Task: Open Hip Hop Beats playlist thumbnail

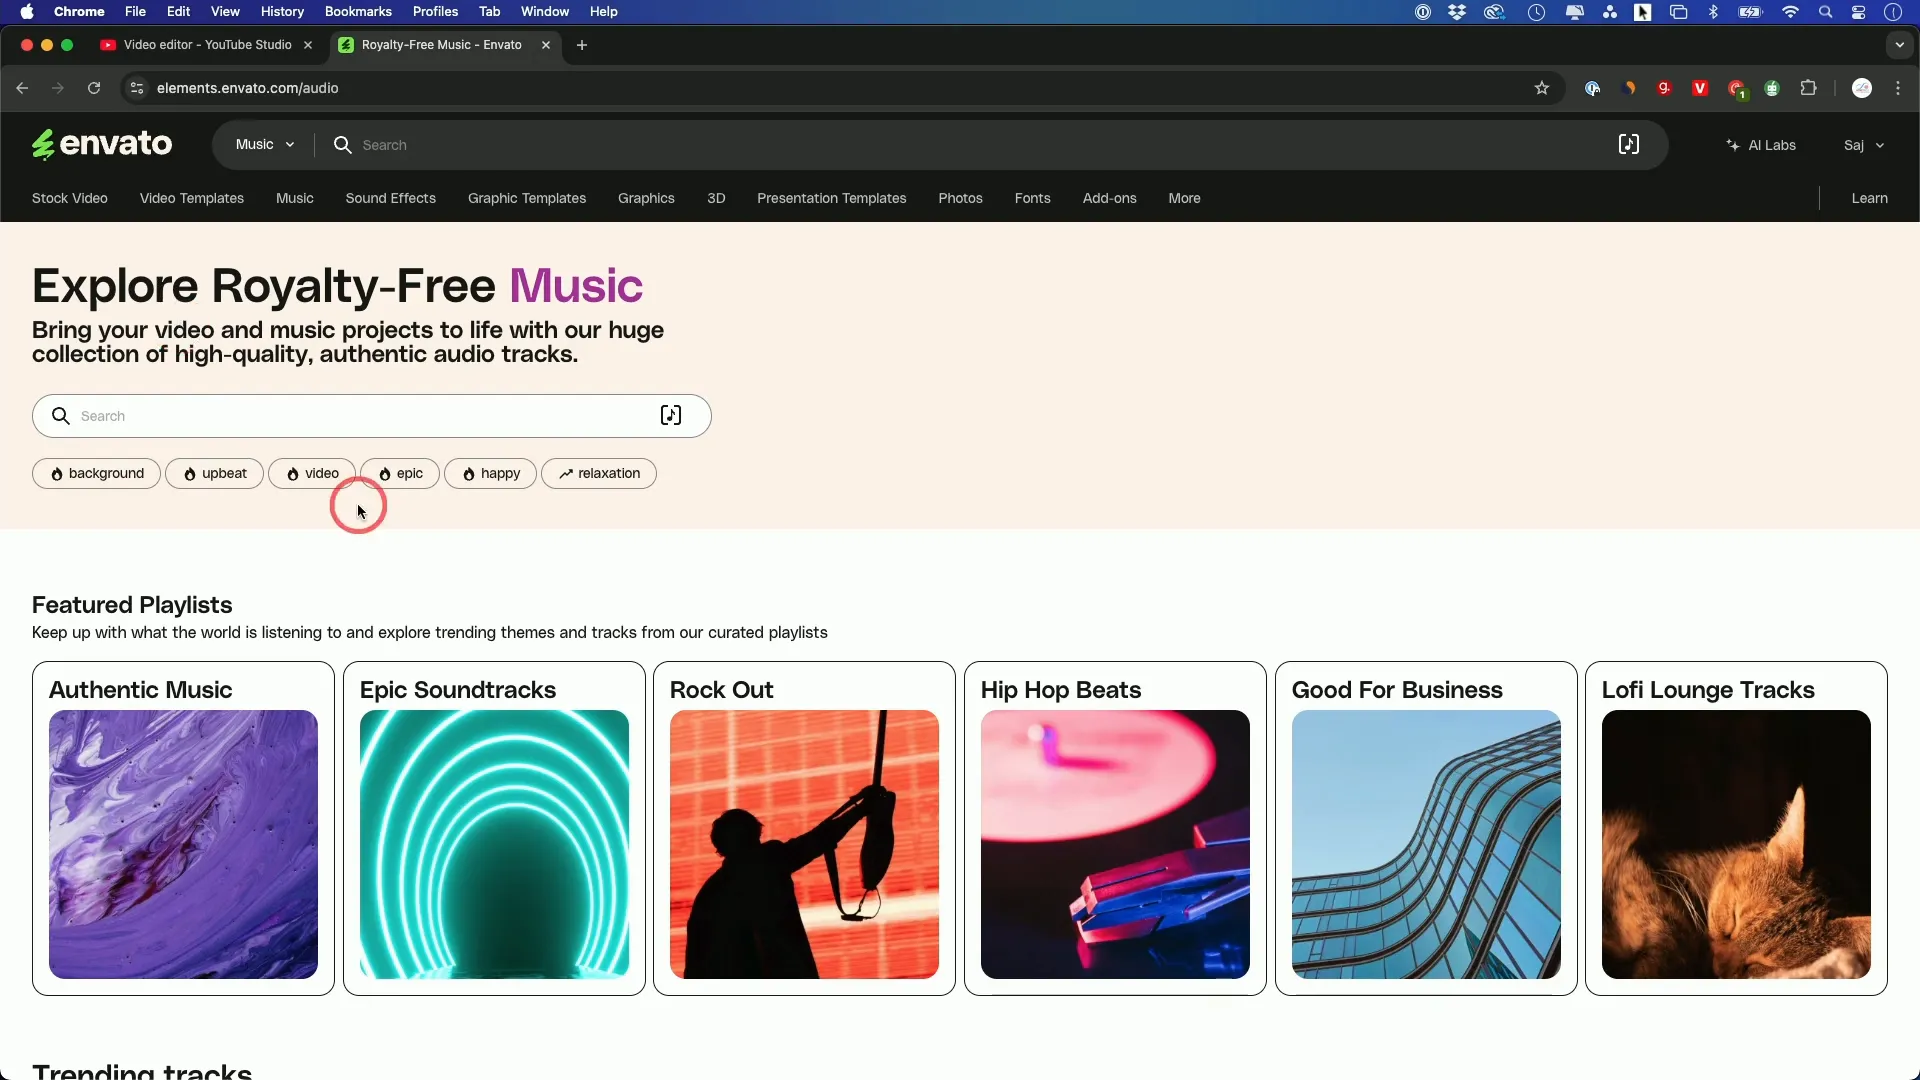Action: tap(1115, 844)
